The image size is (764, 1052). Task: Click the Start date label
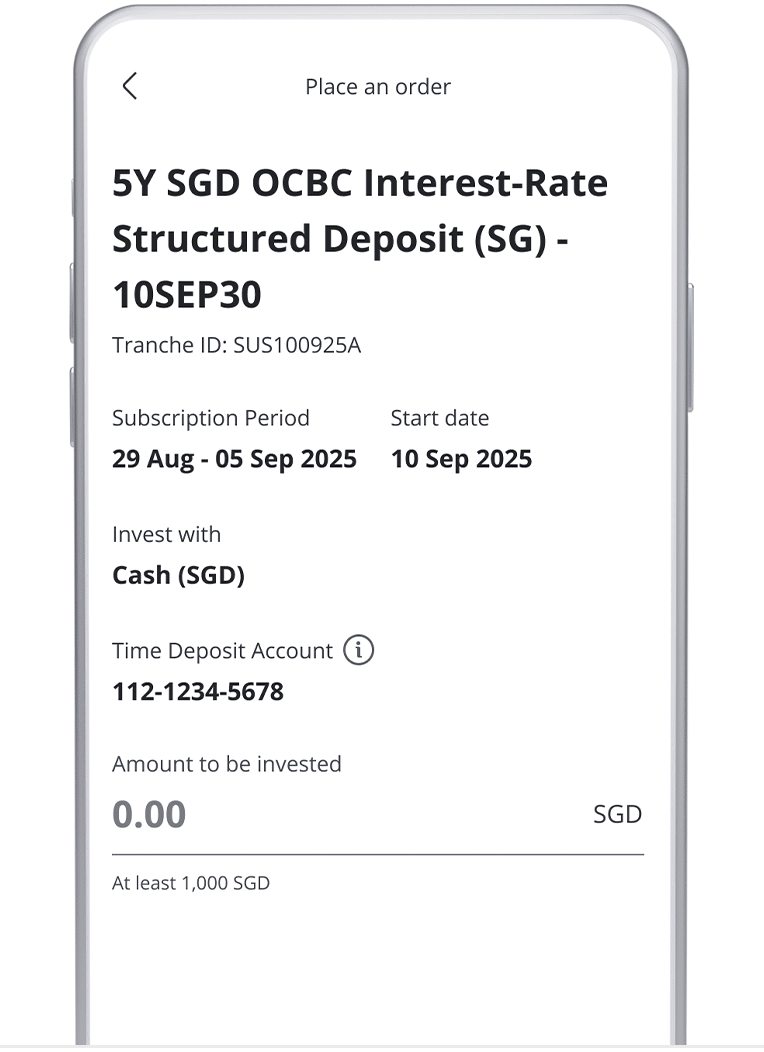(x=440, y=418)
